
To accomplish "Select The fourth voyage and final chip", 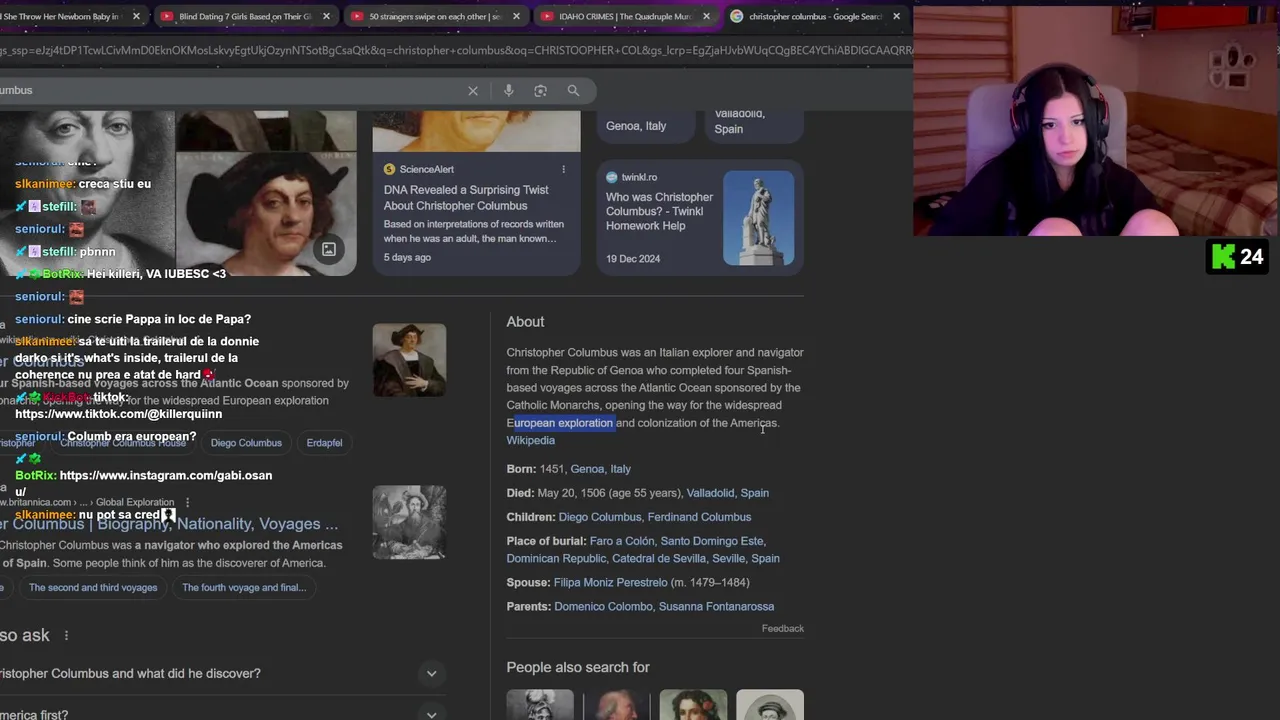I will pyautogui.click(x=244, y=587).
